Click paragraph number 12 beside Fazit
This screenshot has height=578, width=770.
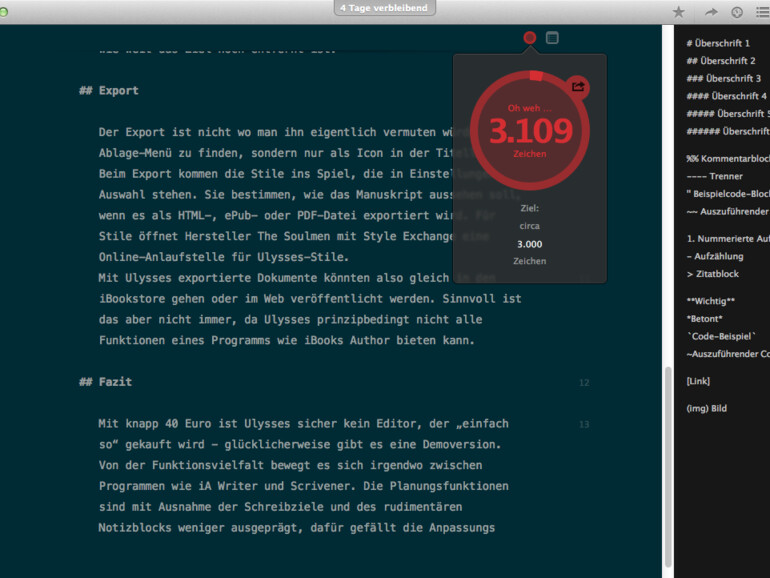coord(584,383)
